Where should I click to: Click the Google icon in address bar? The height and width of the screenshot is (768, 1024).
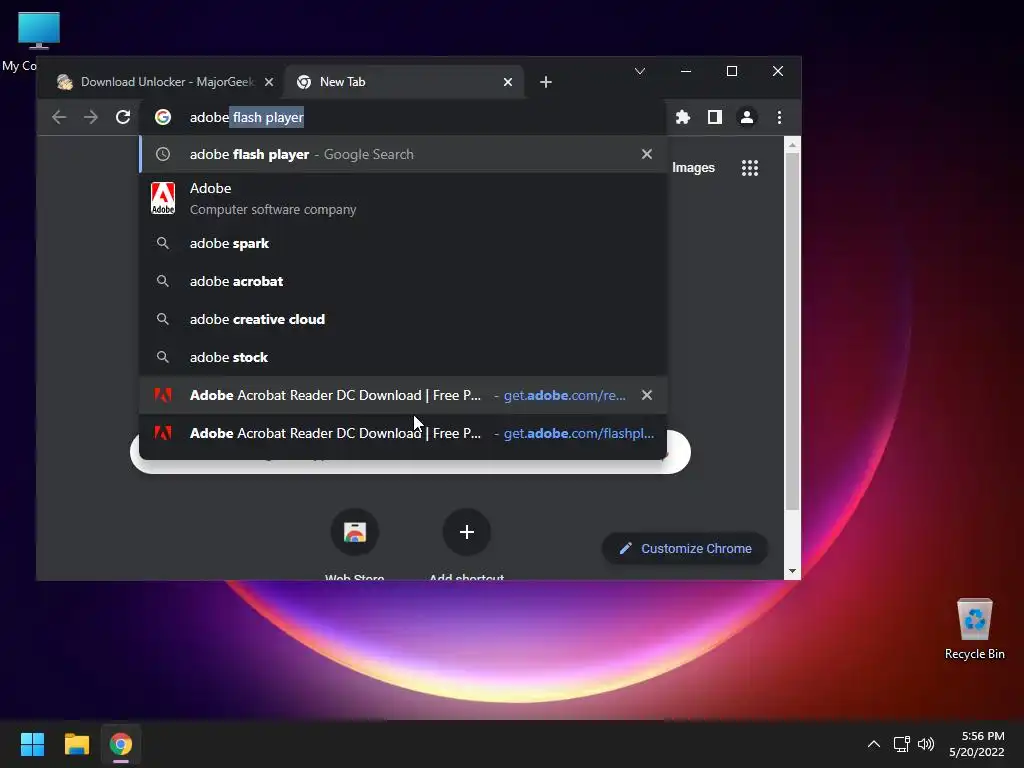163,117
